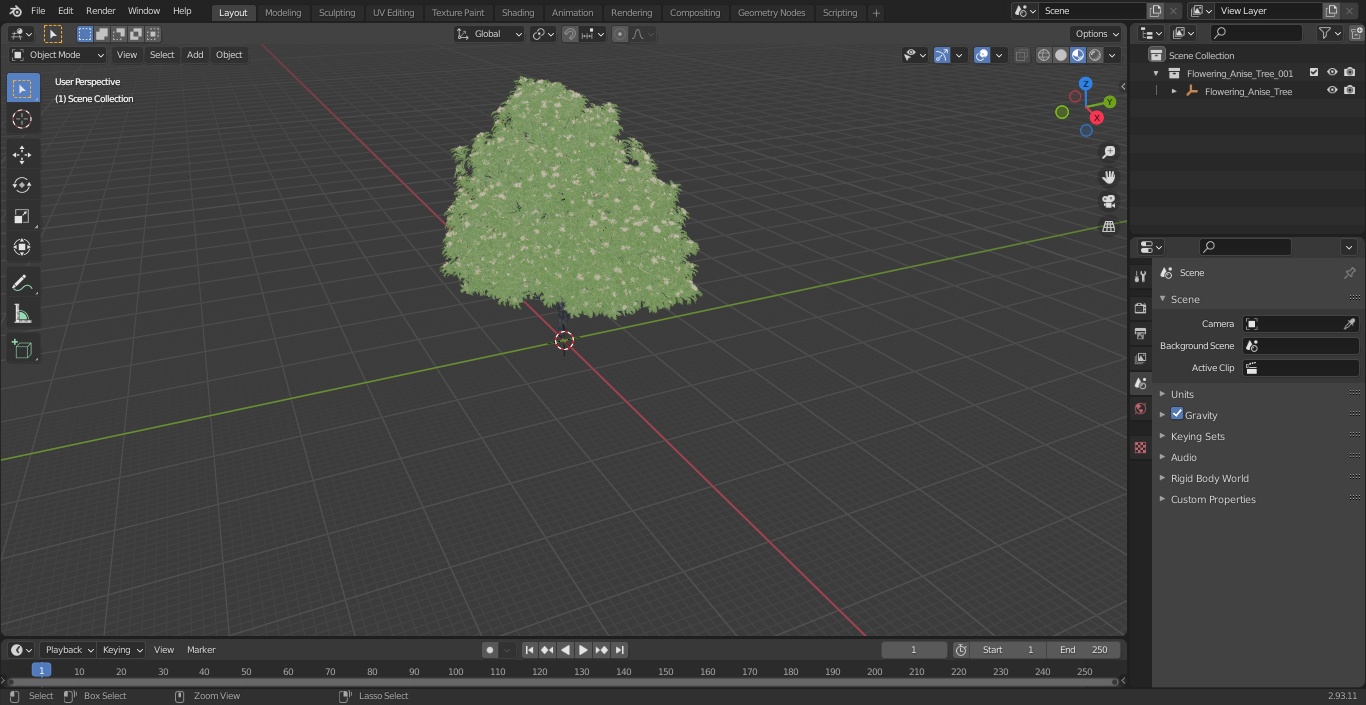This screenshot has width=1366, height=705.
Task: Exclude Flowering_Anise_Tree_001 collection checkbox
Action: [1314, 73]
